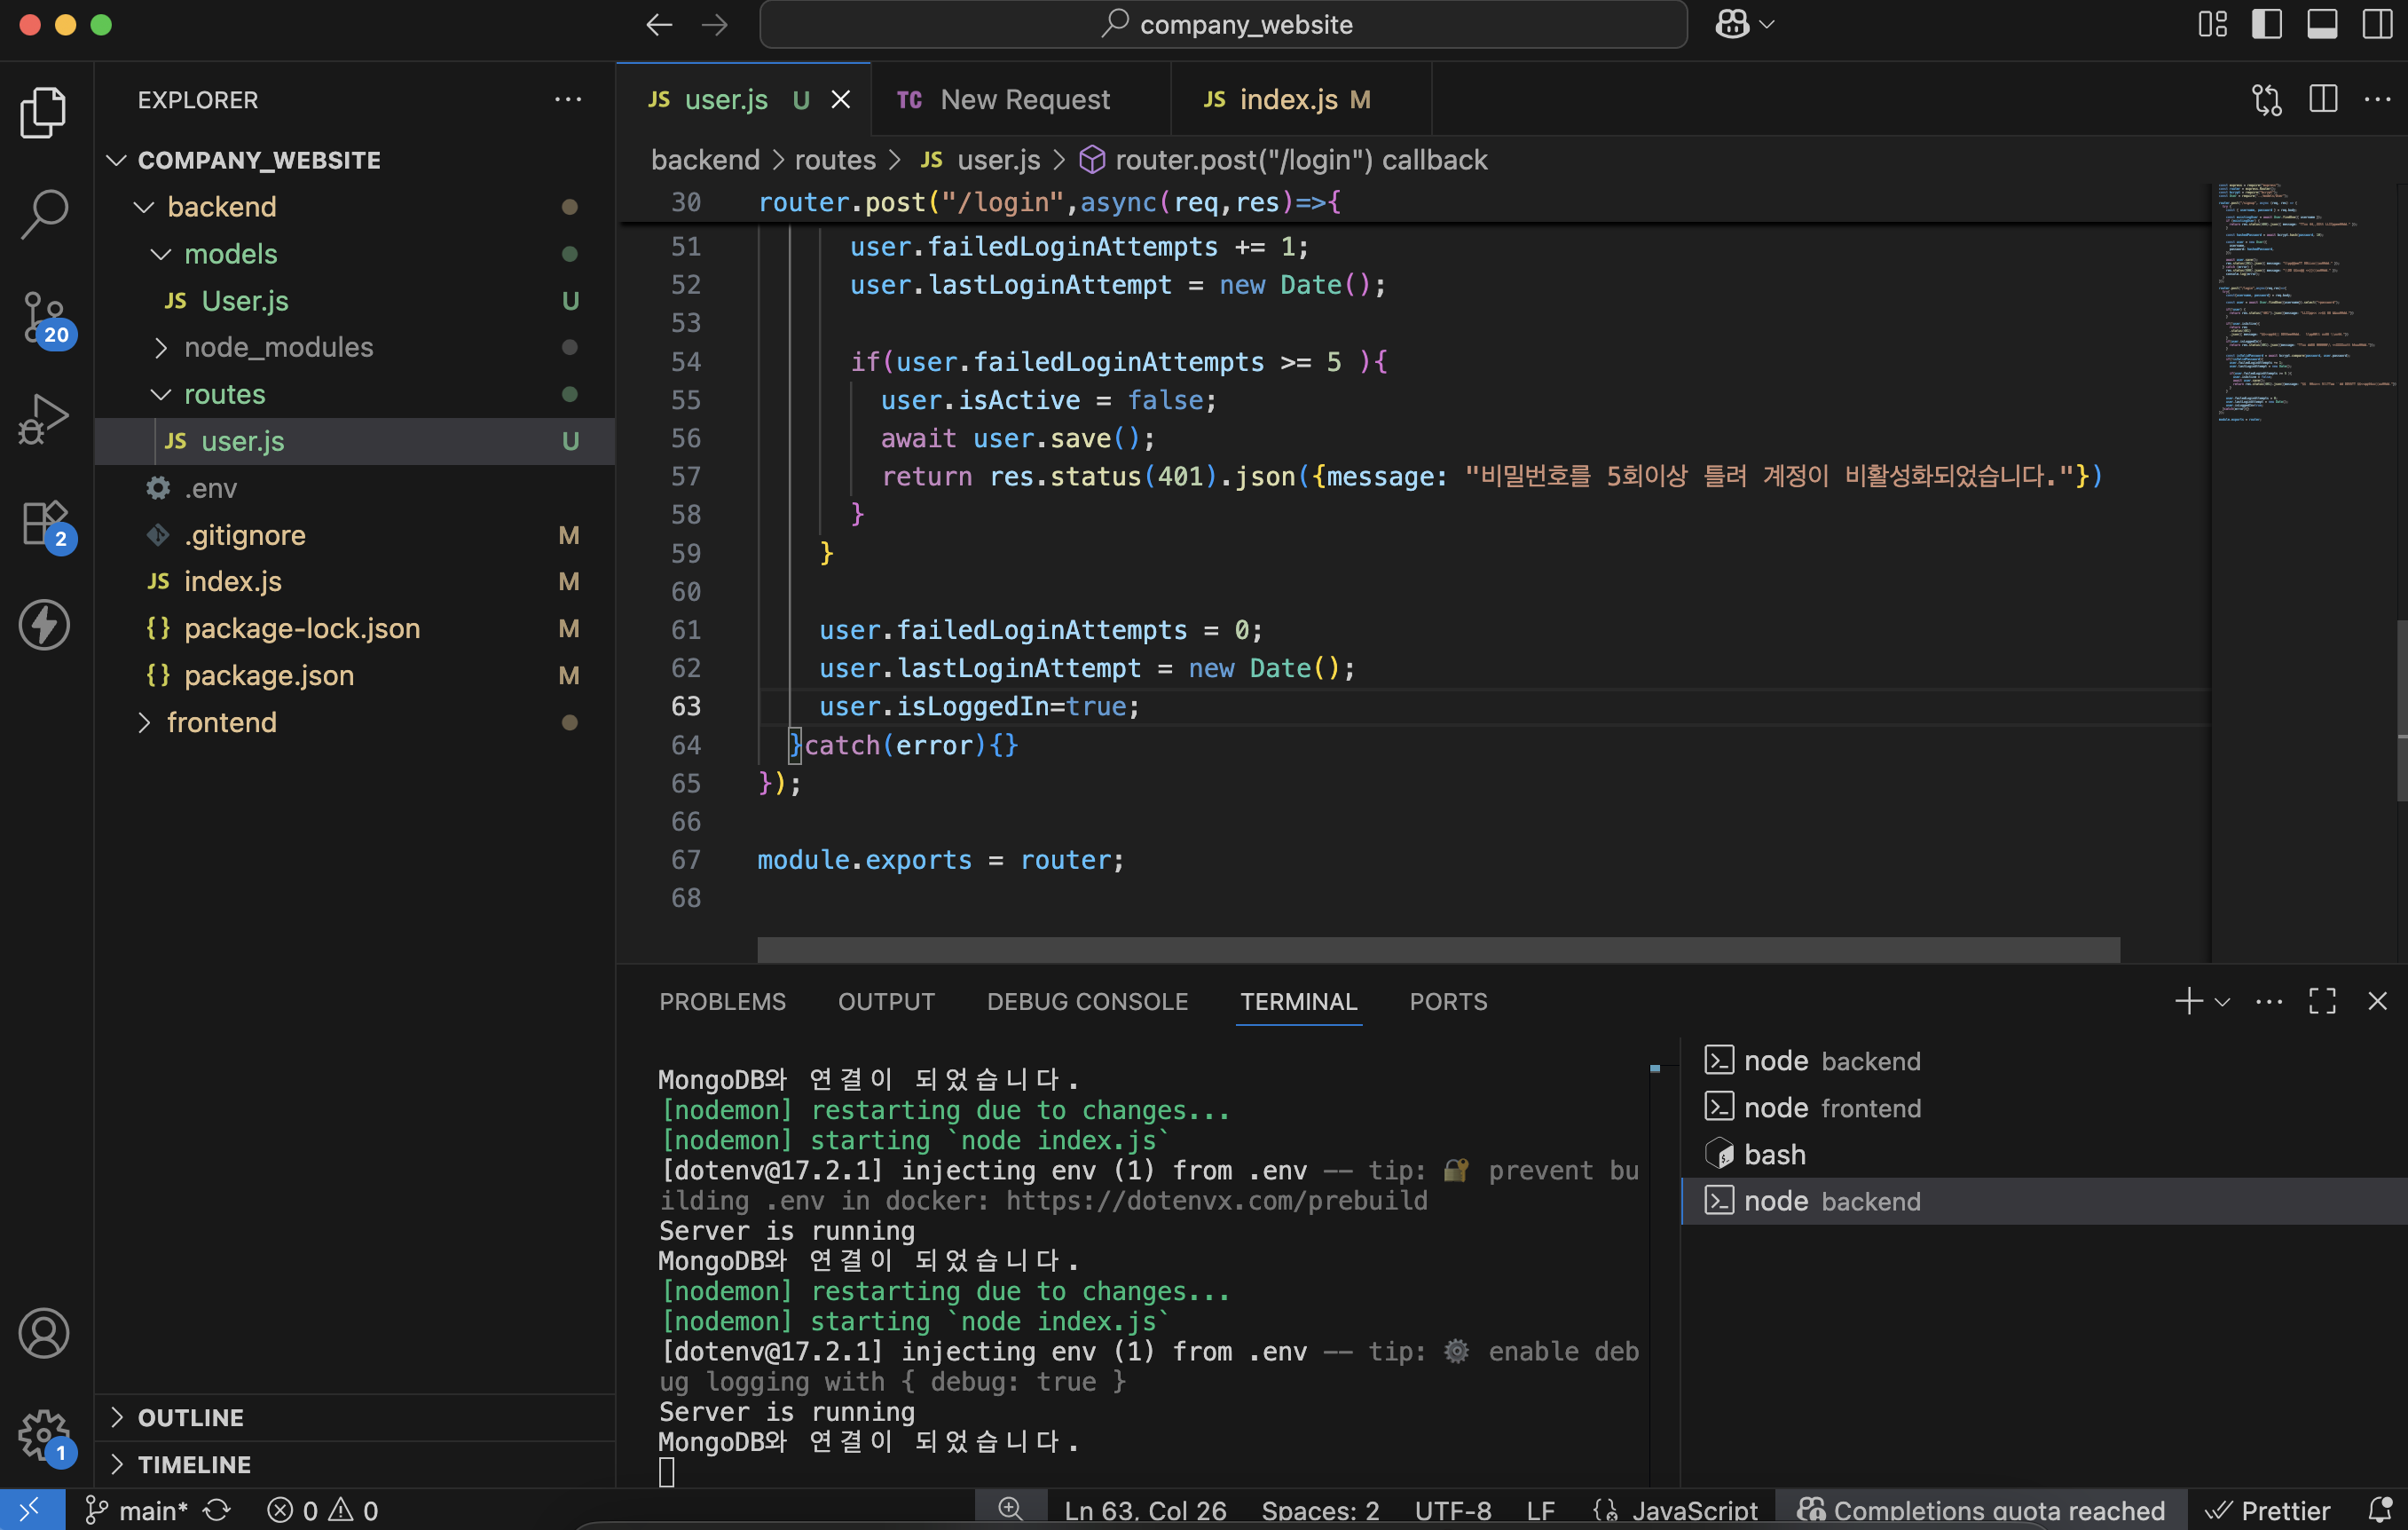Open package.json file
The width and height of the screenshot is (2408, 1530).
click(354, 675)
